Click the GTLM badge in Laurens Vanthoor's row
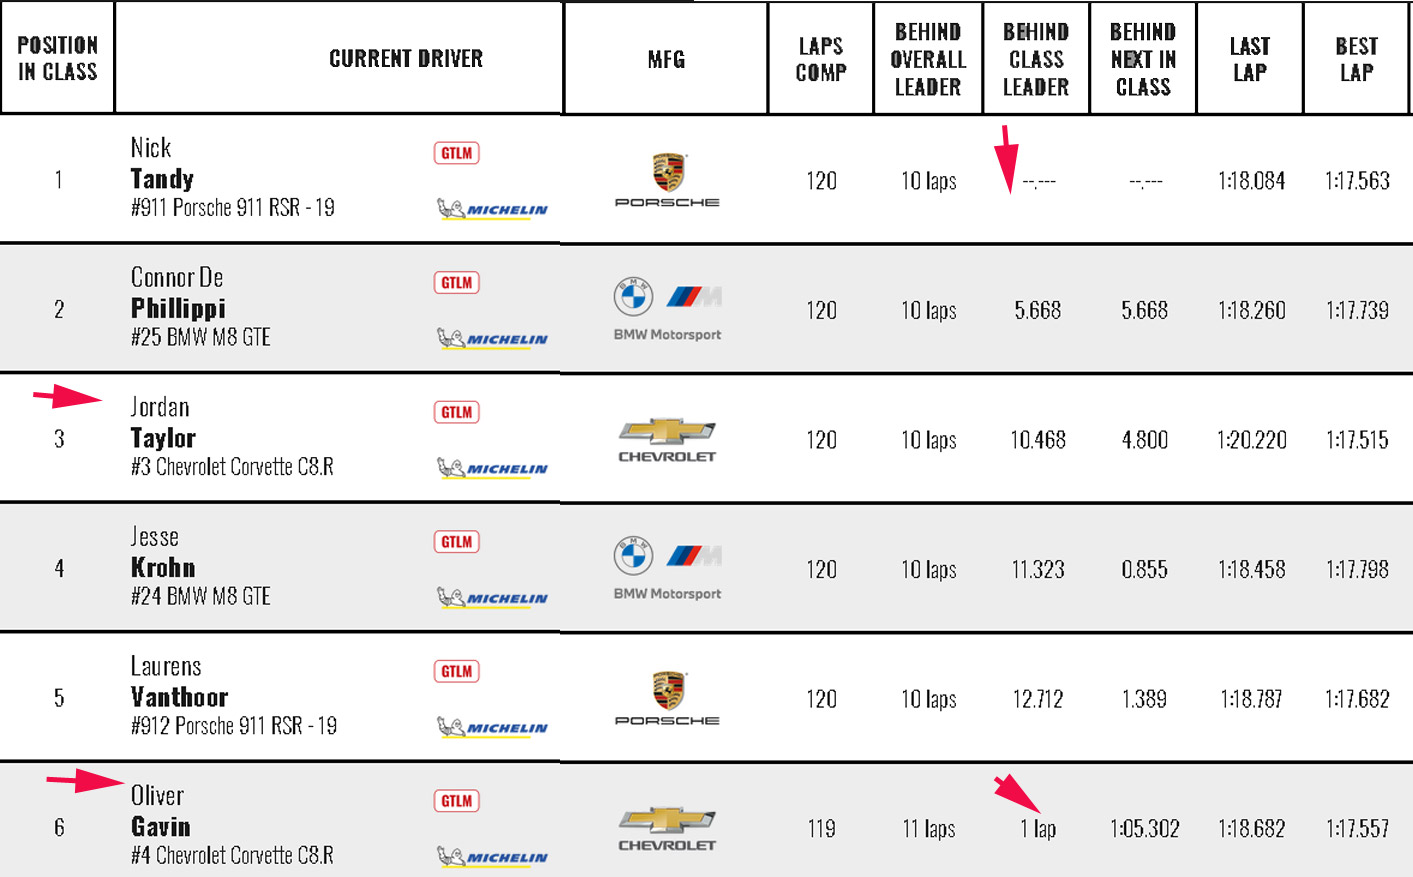The image size is (1413, 877). point(456,671)
